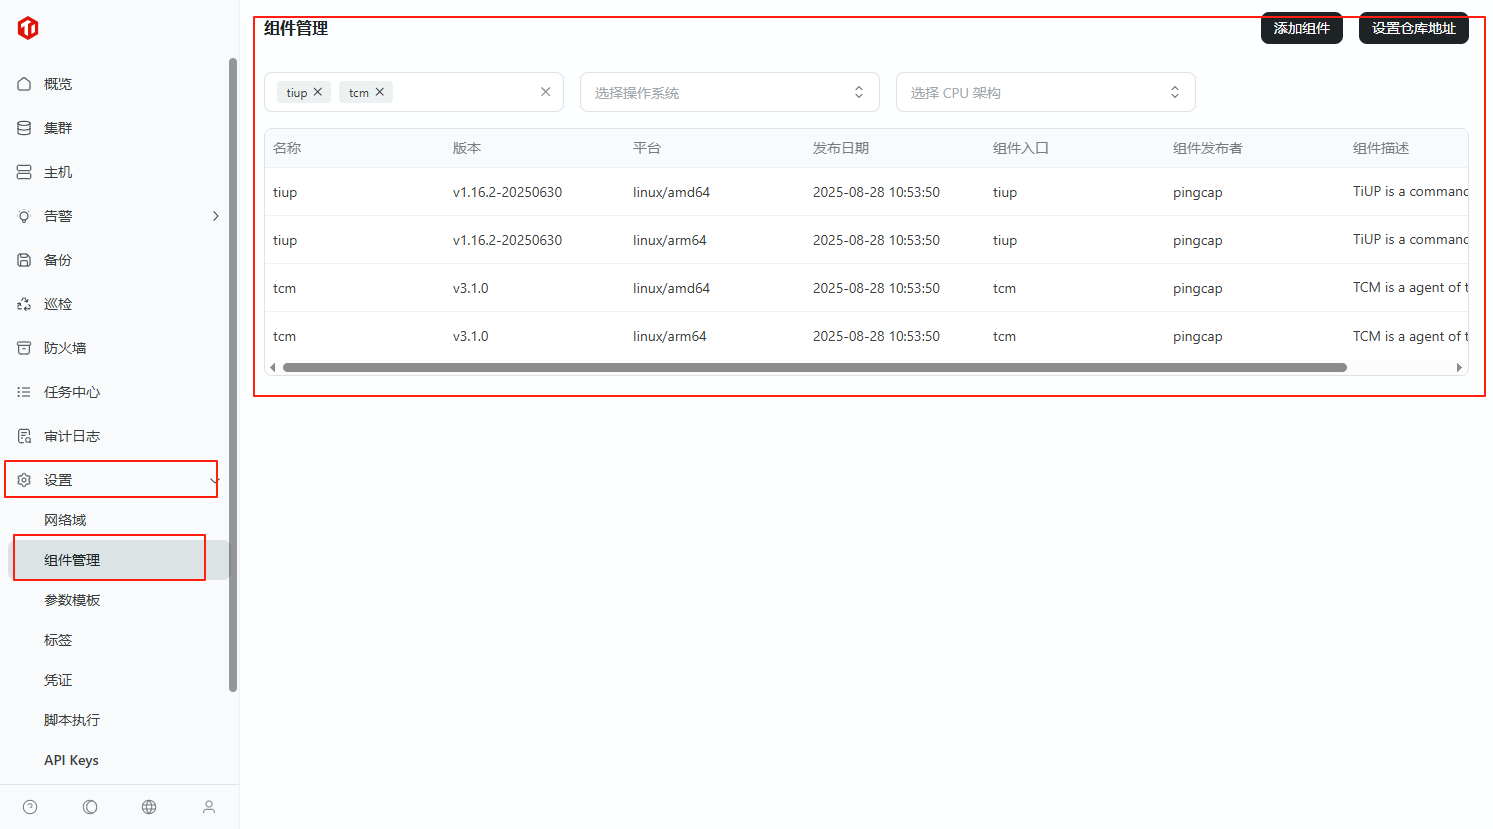The height and width of the screenshot is (829, 1493).
Task: Click the table's horizontal scrollbar thumb
Action: pos(815,367)
